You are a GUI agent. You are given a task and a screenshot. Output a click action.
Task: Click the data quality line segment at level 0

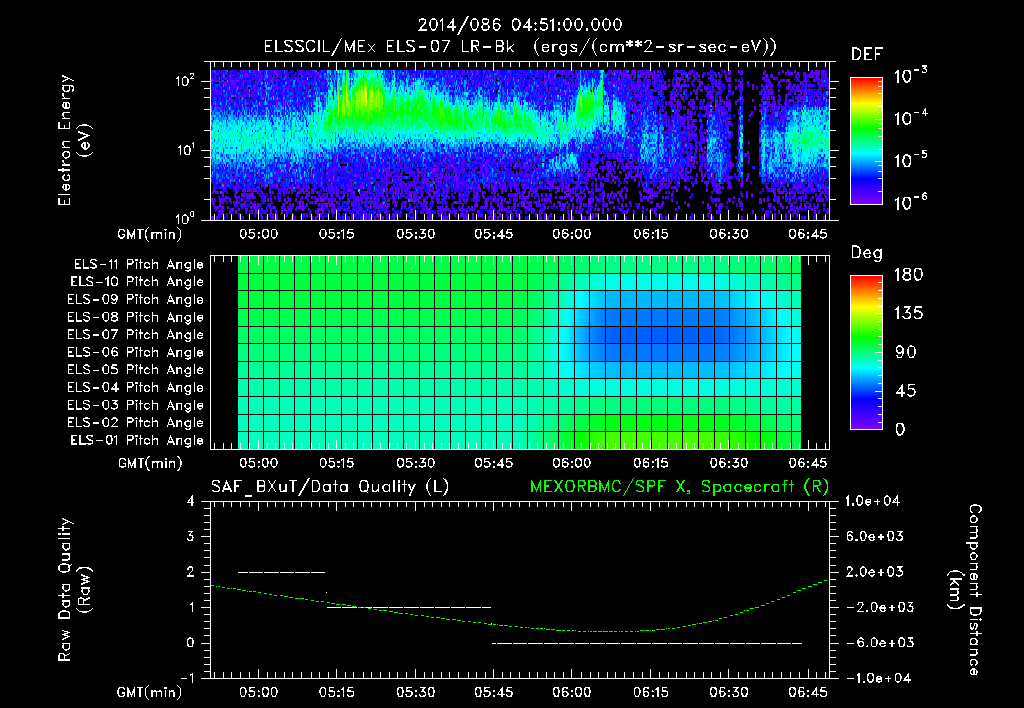(x=647, y=643)
